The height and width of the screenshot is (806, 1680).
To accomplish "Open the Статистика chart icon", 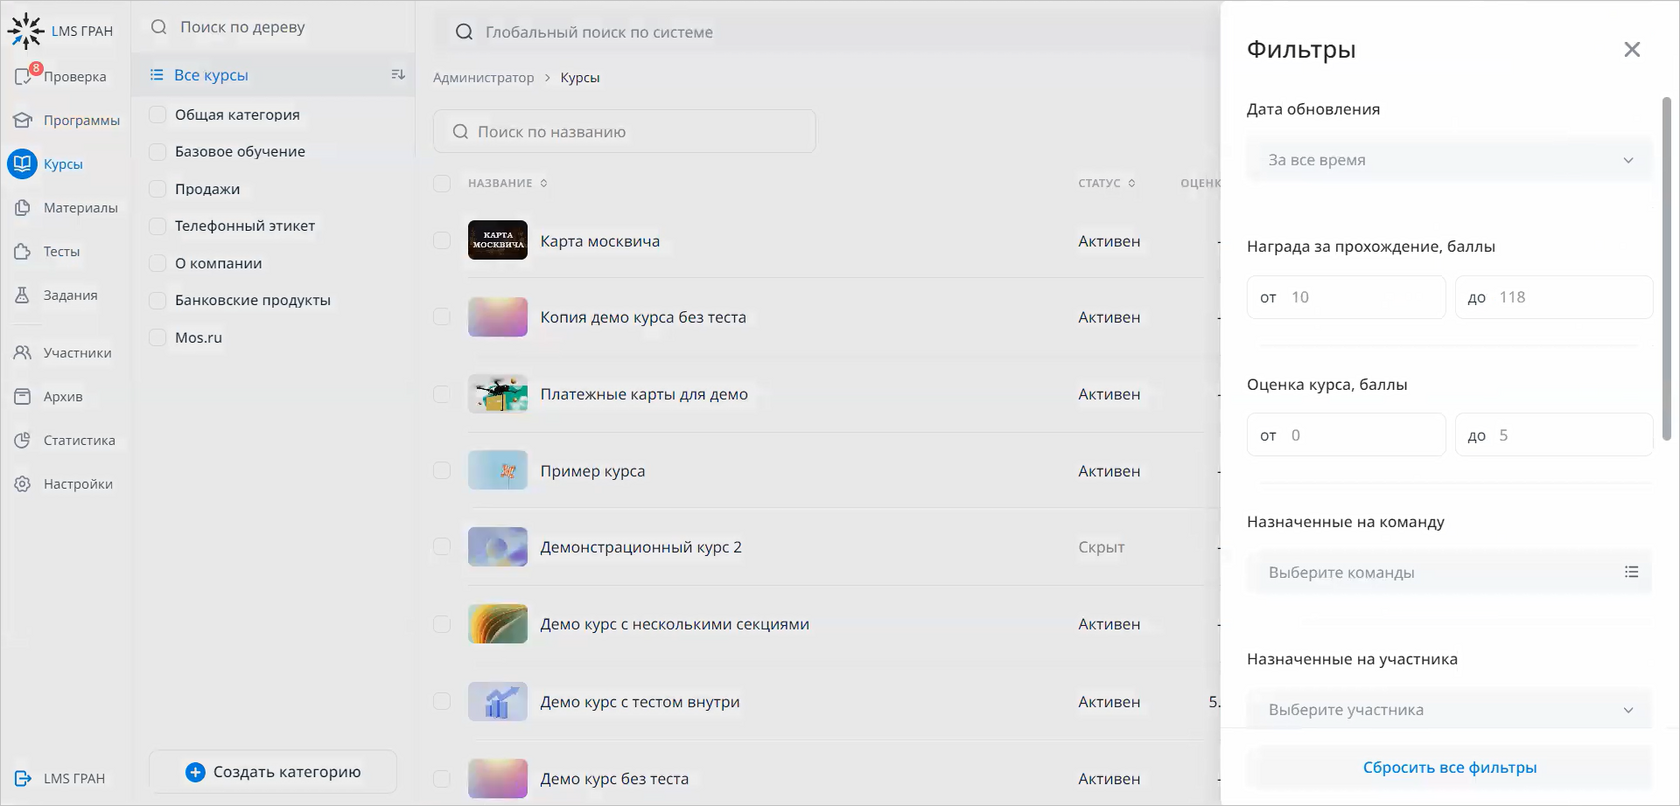I will (23, 440).
